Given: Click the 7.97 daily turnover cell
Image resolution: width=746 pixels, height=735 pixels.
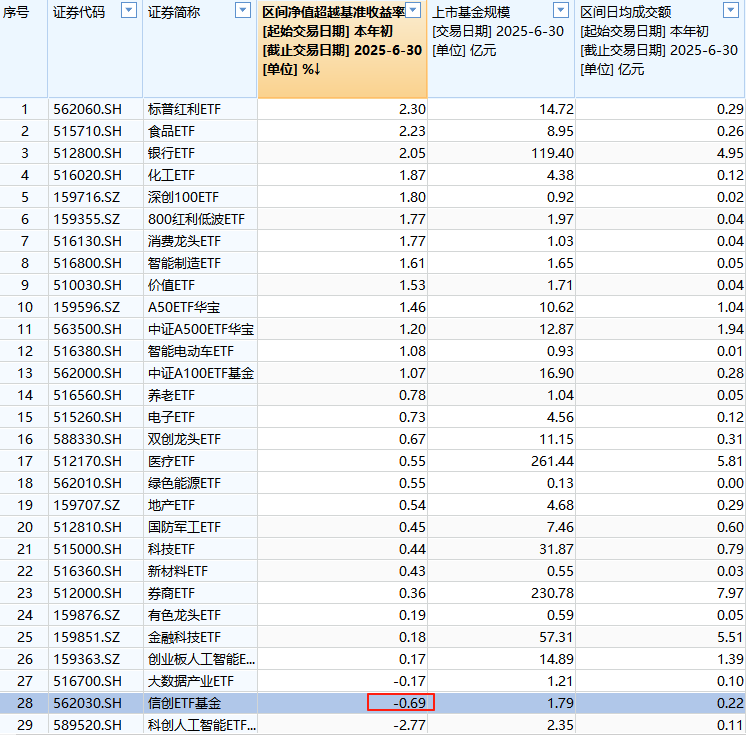Looking at the screenshot, I should pyautogui.click(x=729, y=592).
